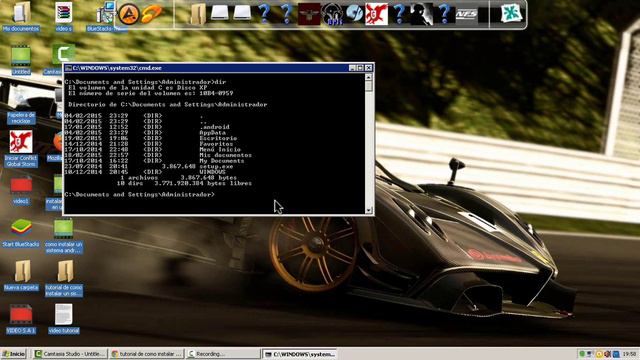The image size is (640, 360).
Task: Open the orange swirl player dock icon
Action: pyautogui.click(x=151, y=14)
